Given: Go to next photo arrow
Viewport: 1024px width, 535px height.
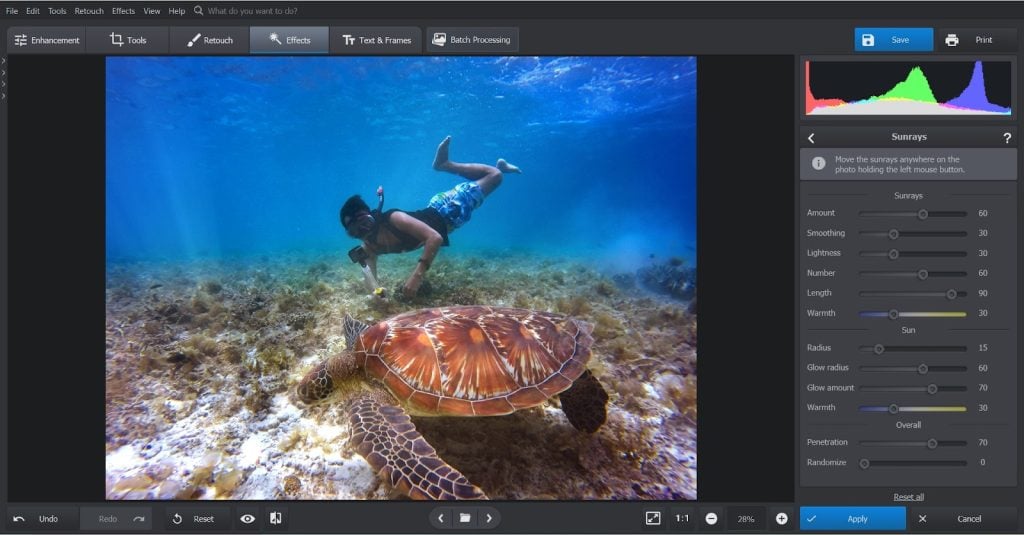Looking at the screenshot, I should [489, 518].
